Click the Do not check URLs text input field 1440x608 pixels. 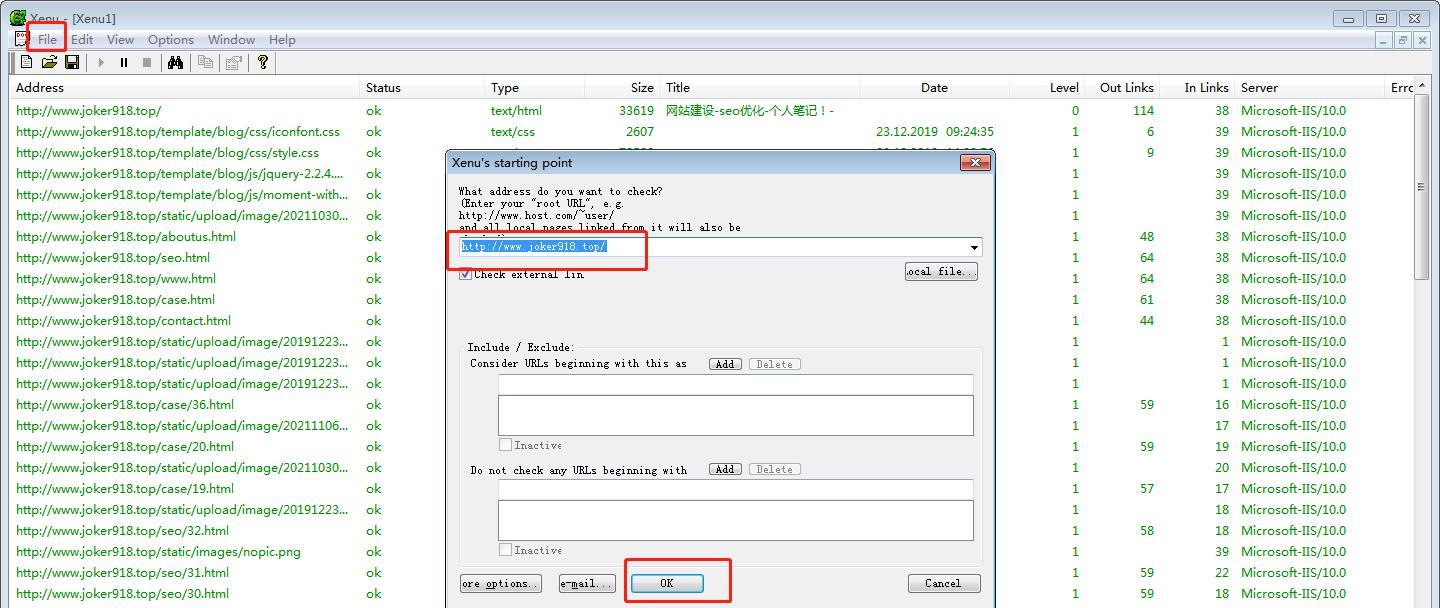735,489
